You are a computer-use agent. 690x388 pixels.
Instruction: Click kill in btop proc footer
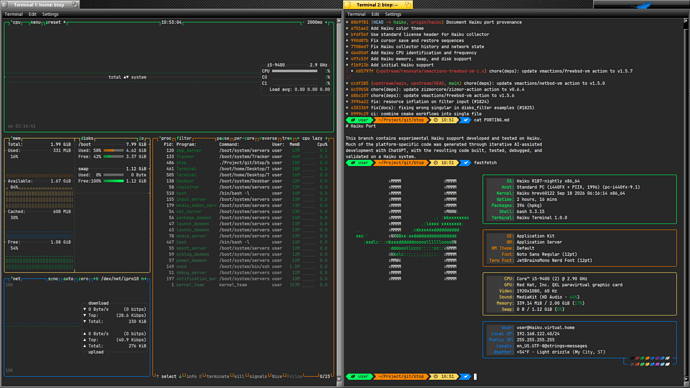[x=238, y=376]
